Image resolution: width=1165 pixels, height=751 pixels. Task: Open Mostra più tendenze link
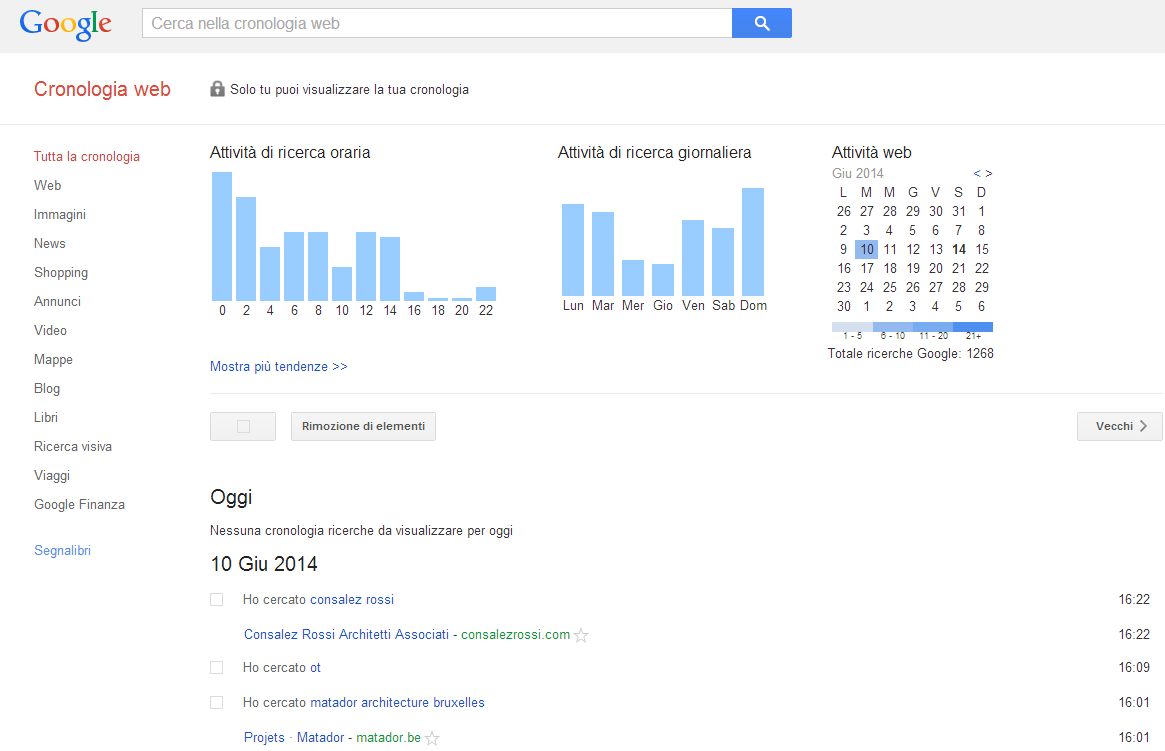279,366
